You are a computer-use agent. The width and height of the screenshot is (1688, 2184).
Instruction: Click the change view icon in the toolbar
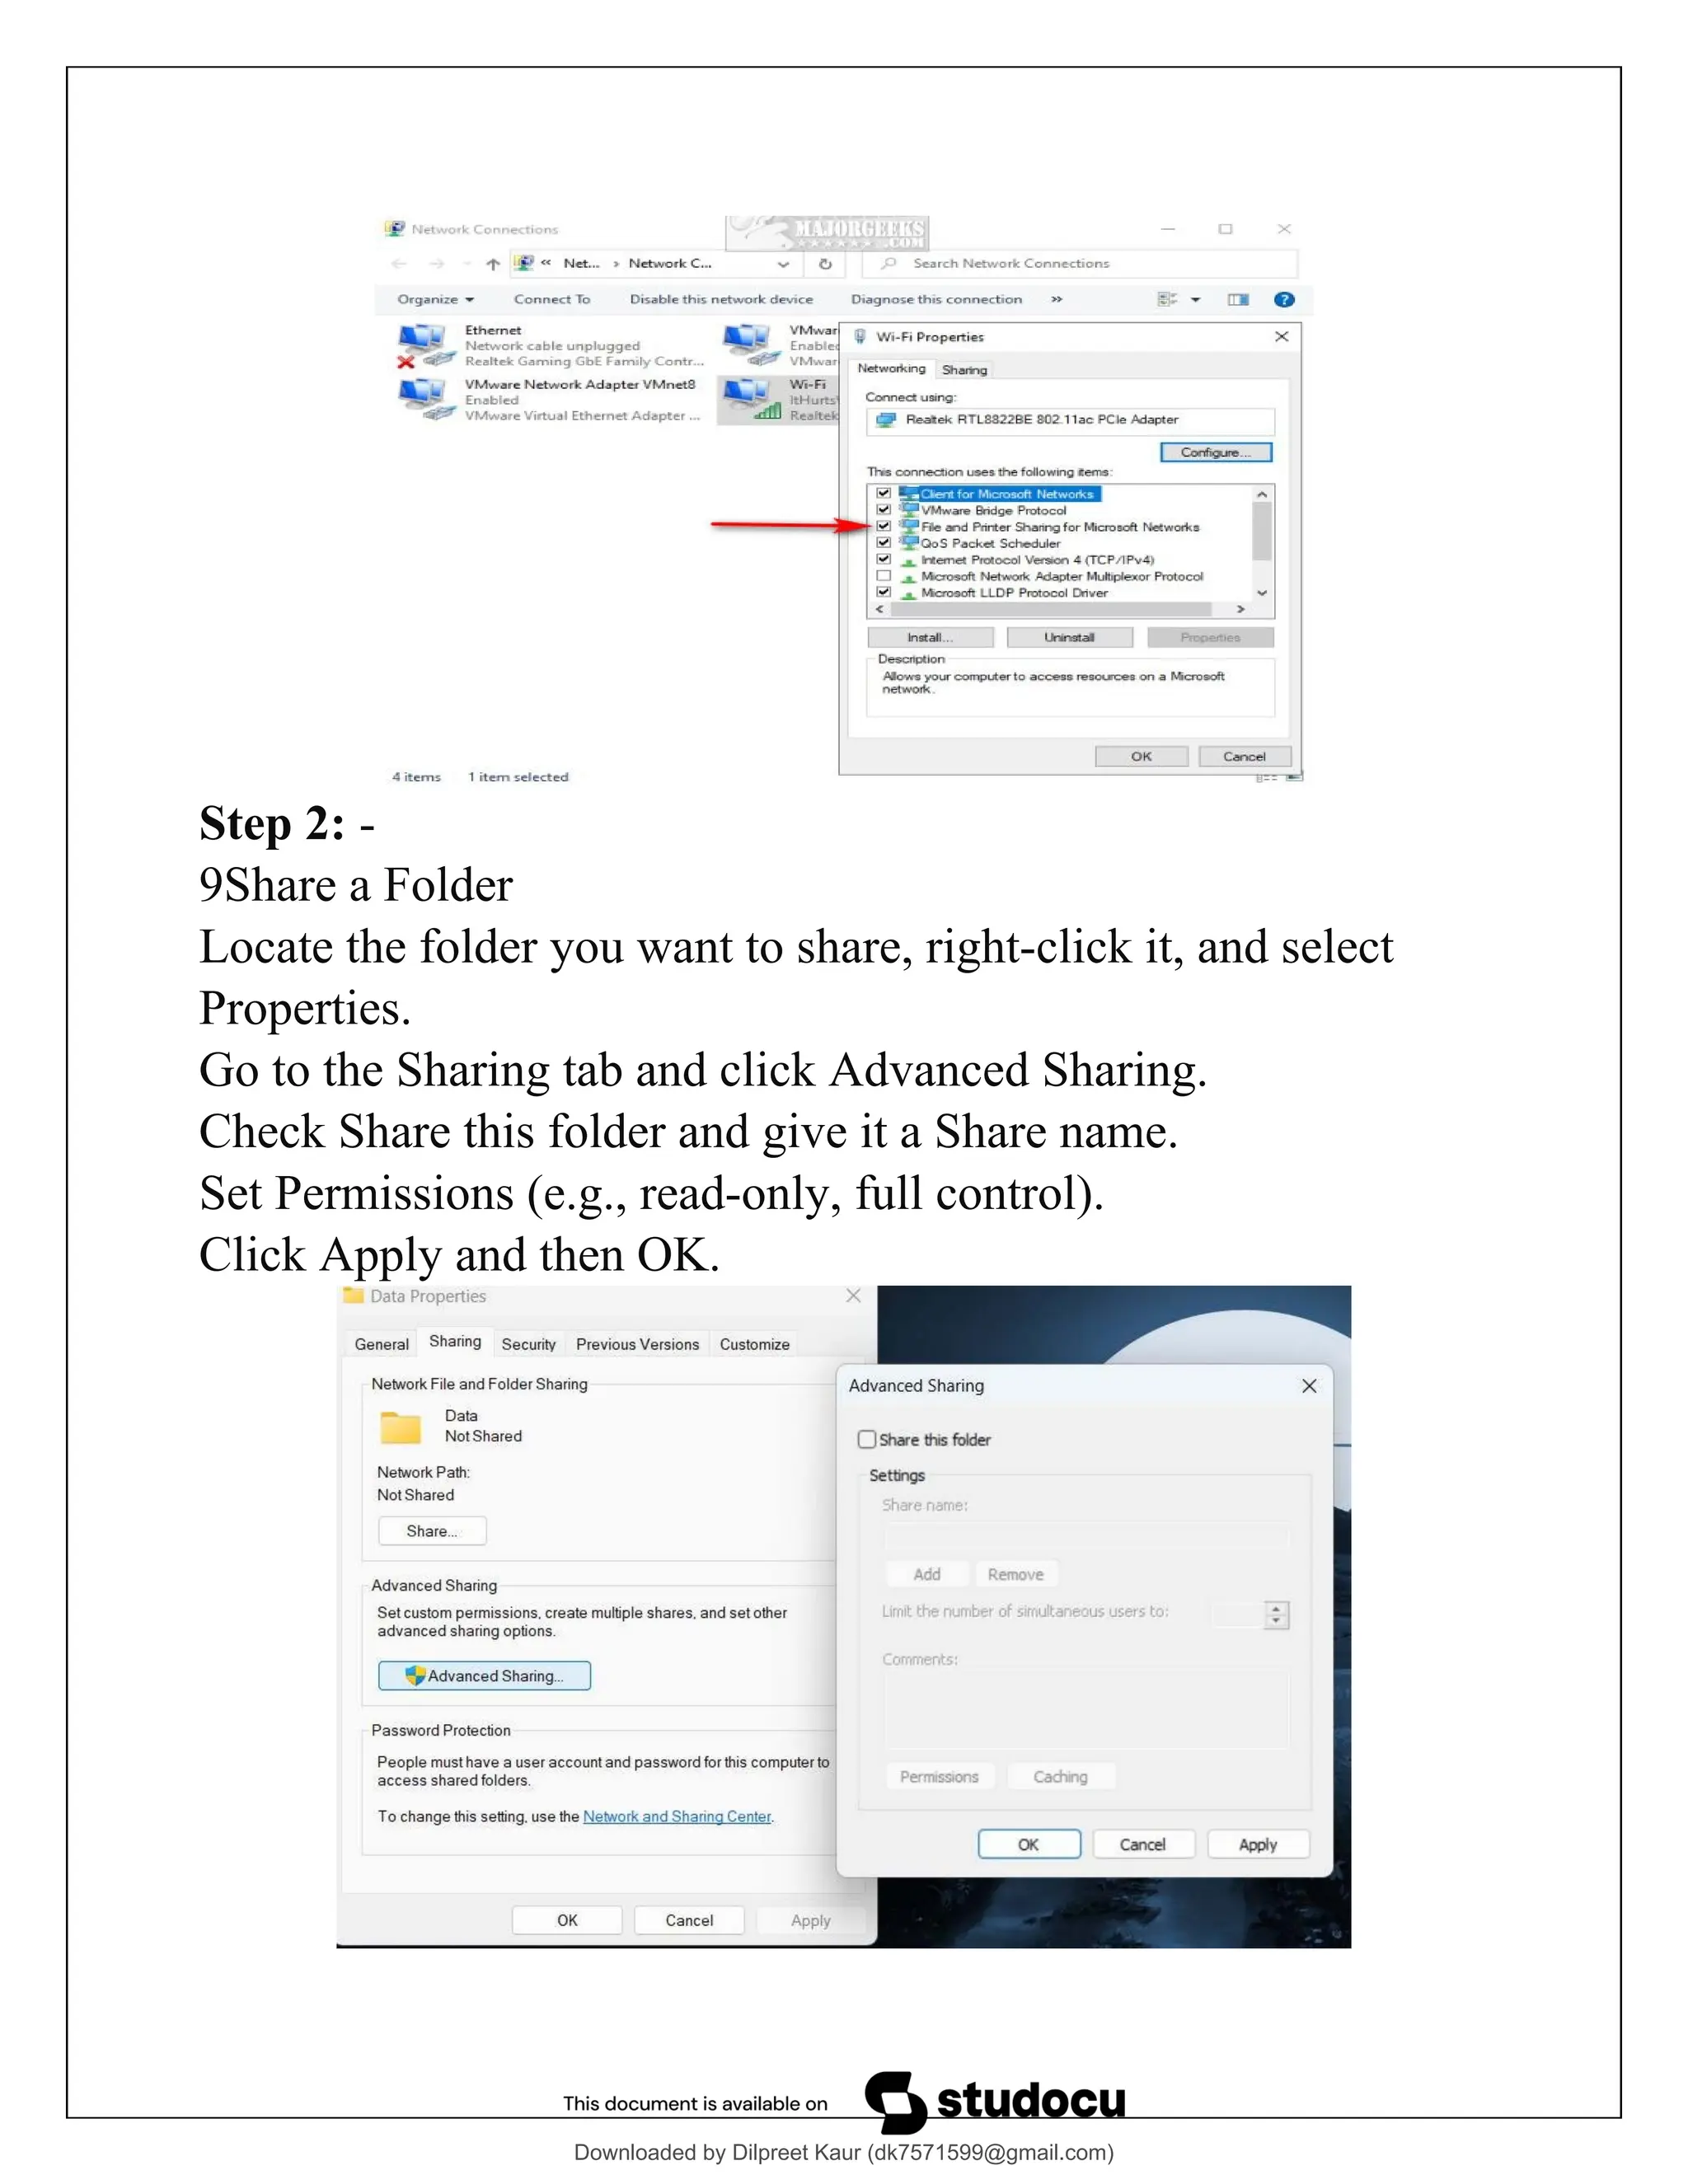pyautogui.click(x=1167, y=299)
